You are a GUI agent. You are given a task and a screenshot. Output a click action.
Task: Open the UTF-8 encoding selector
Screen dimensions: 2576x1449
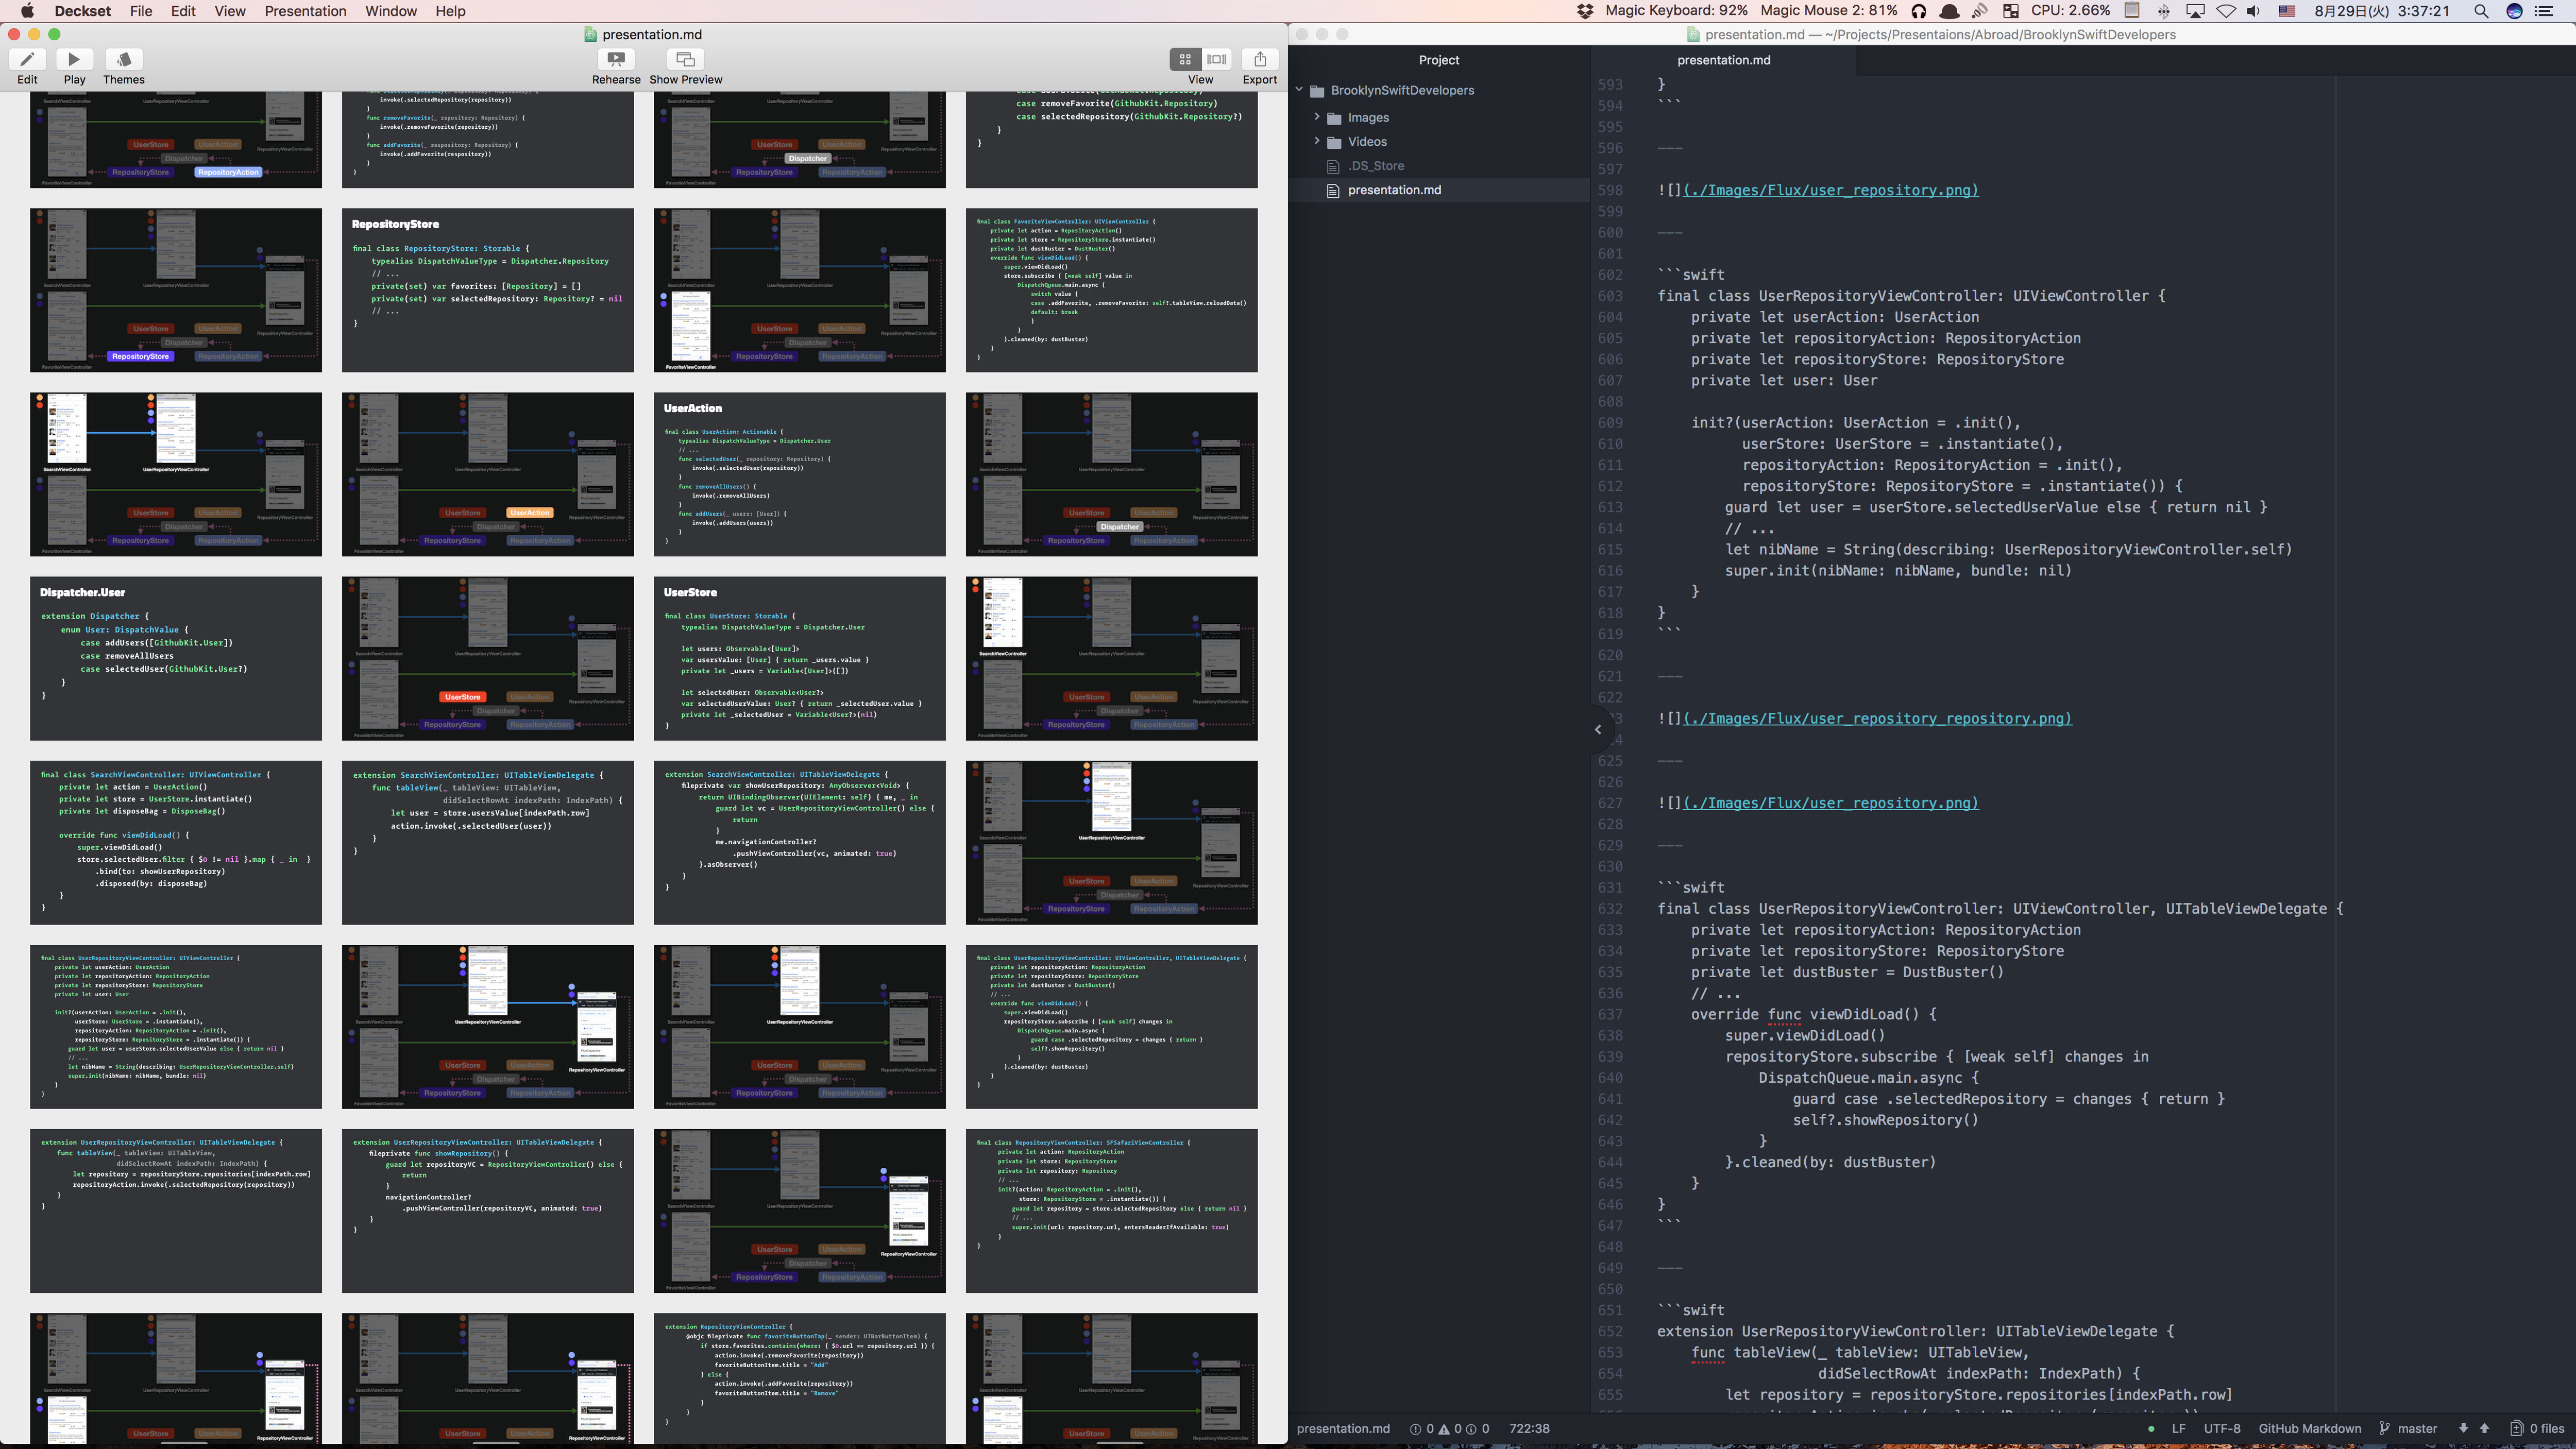[x=2221, y=1428]
